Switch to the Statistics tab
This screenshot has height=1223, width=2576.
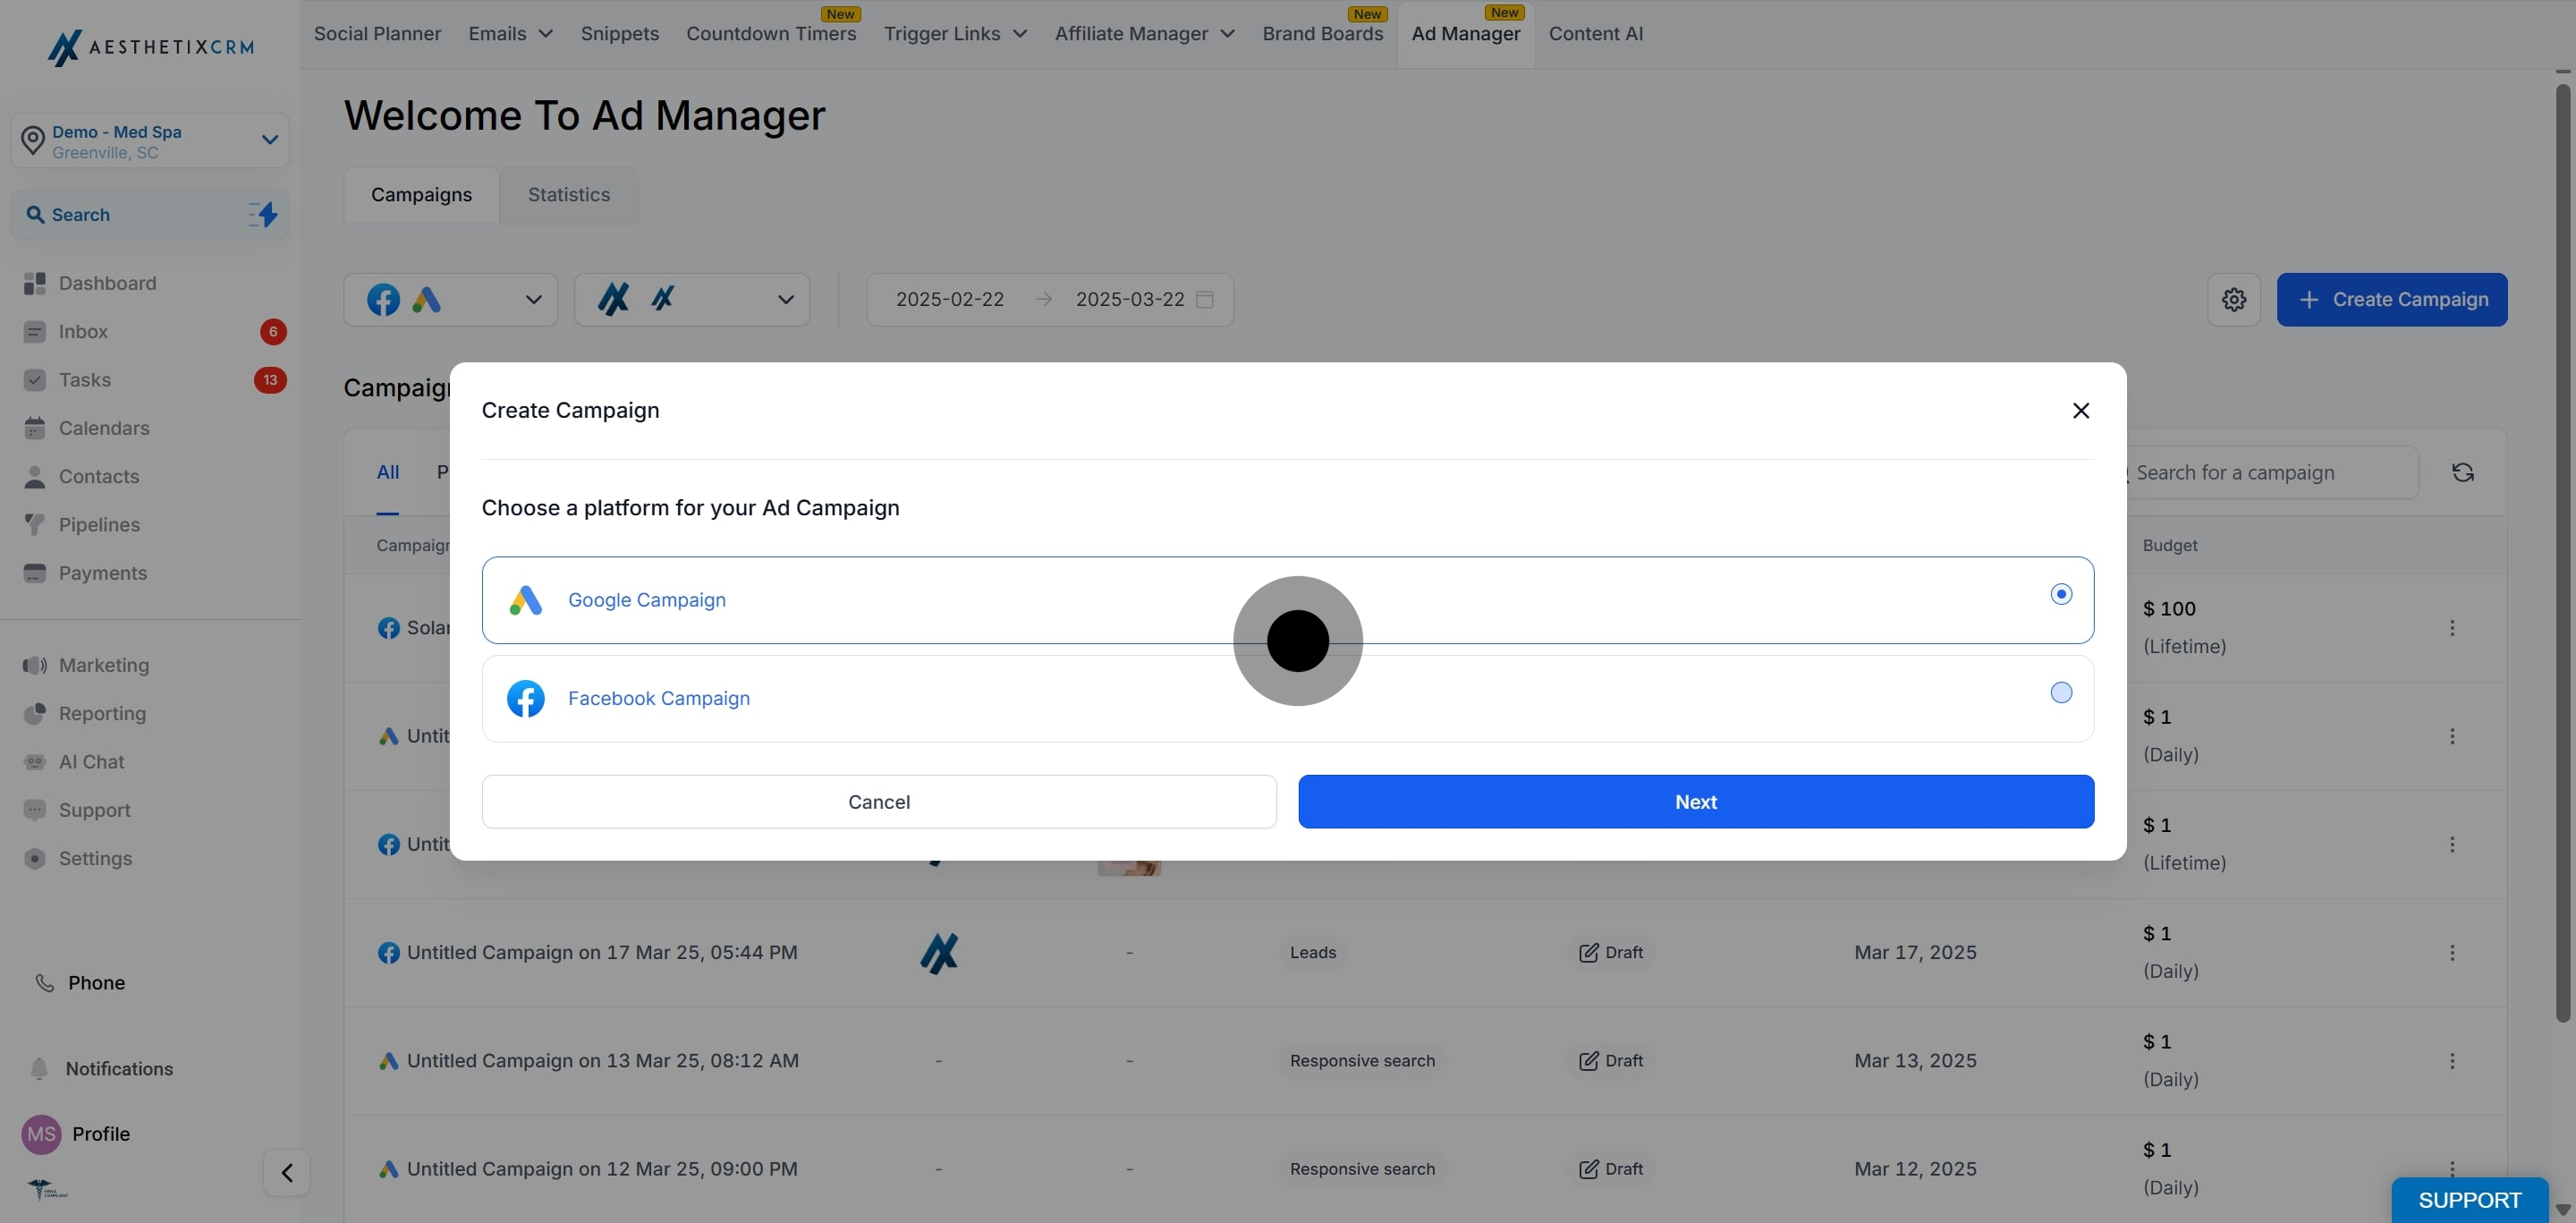pyautogui.click(x=569, y=195)
